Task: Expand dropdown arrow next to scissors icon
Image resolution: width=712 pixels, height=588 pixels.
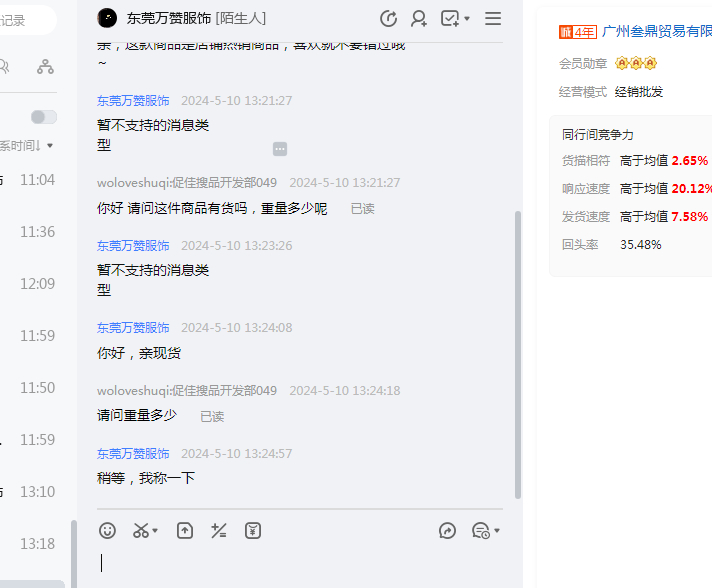Action: pos(155,530)
